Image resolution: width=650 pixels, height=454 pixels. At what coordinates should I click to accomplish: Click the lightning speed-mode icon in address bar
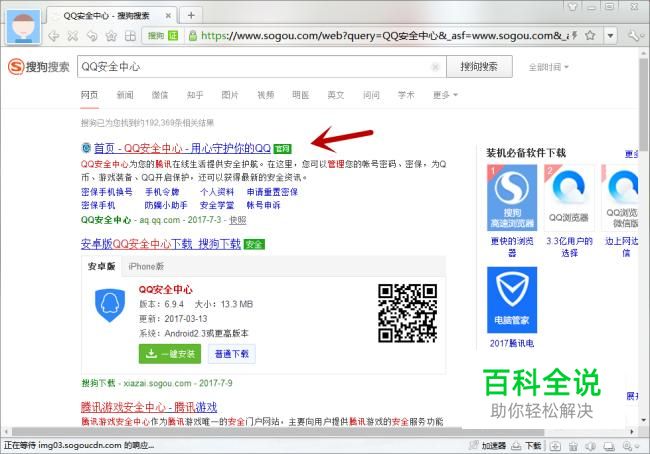click(x=575, y=36)
